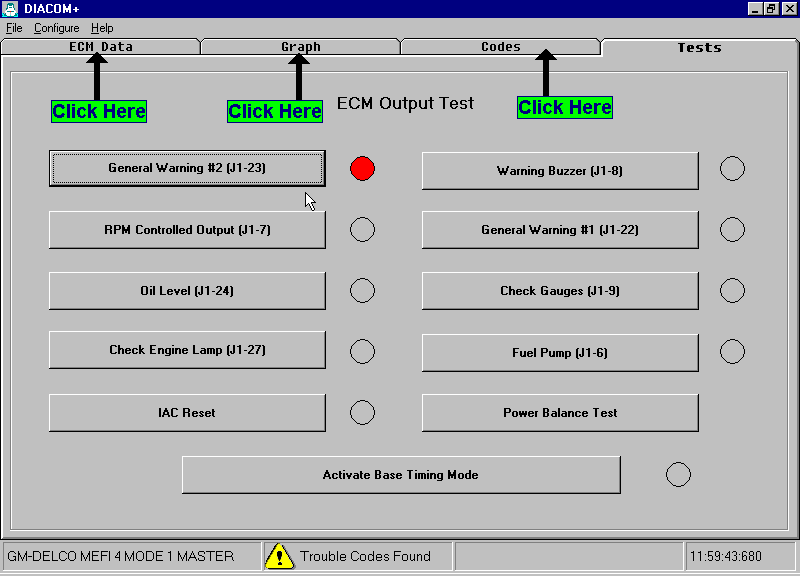
Task: Click General Warning #1 (J1-22) button
Action: click(560, 230)
